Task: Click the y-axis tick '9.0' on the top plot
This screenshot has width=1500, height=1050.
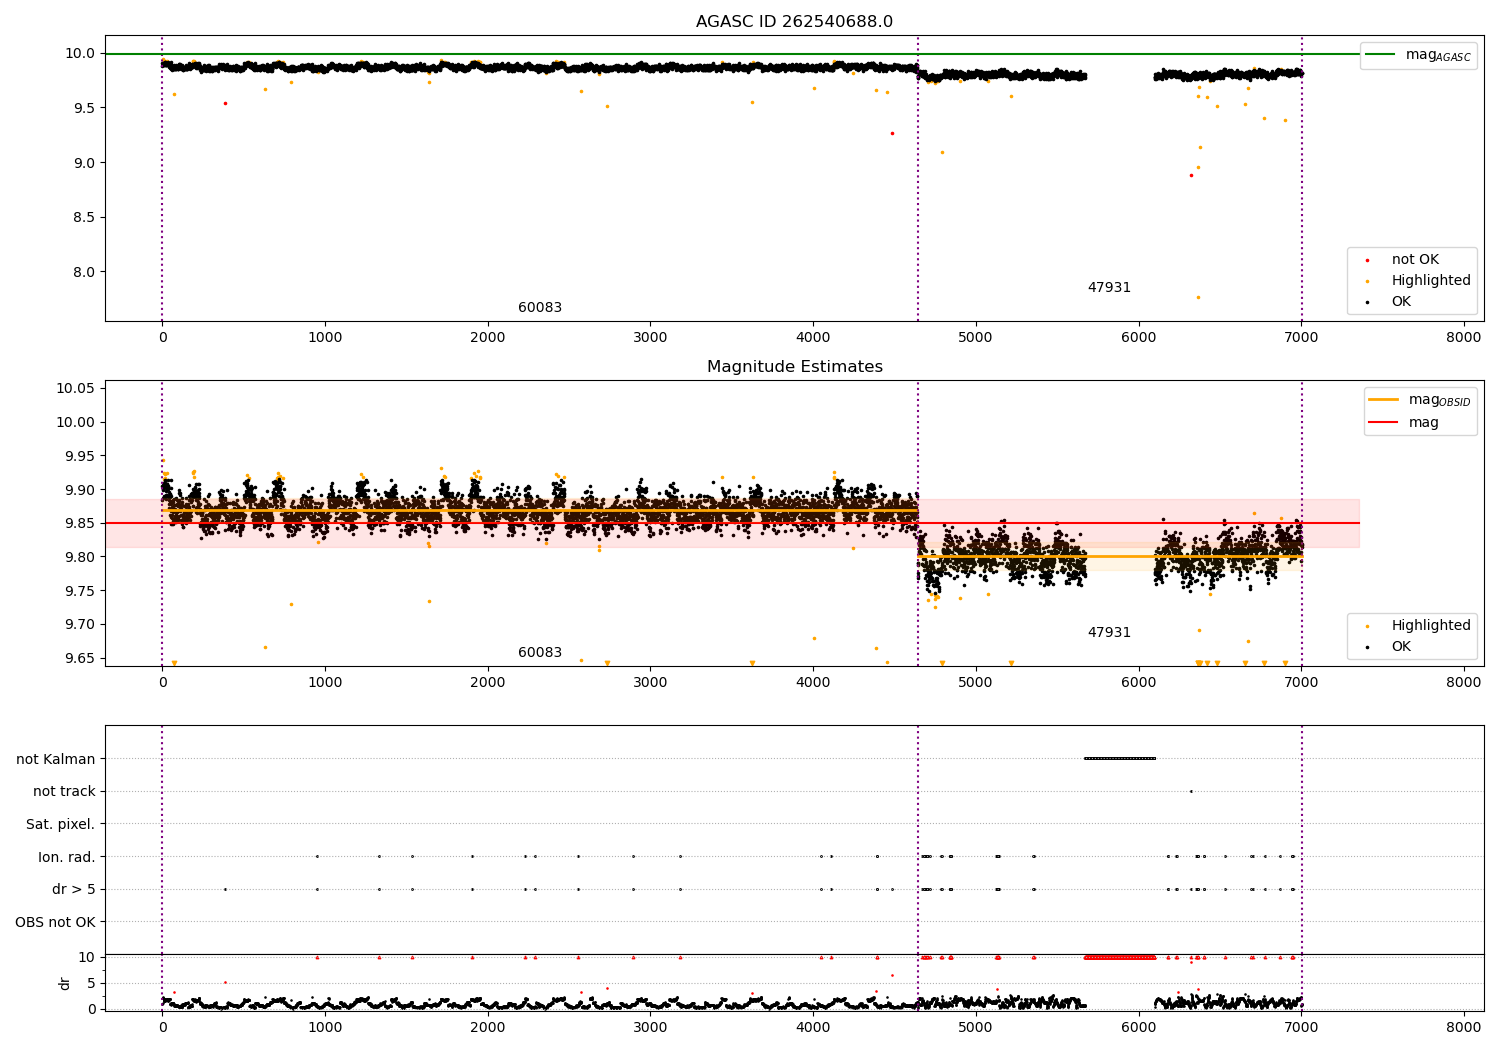Action: click(84, 163)
